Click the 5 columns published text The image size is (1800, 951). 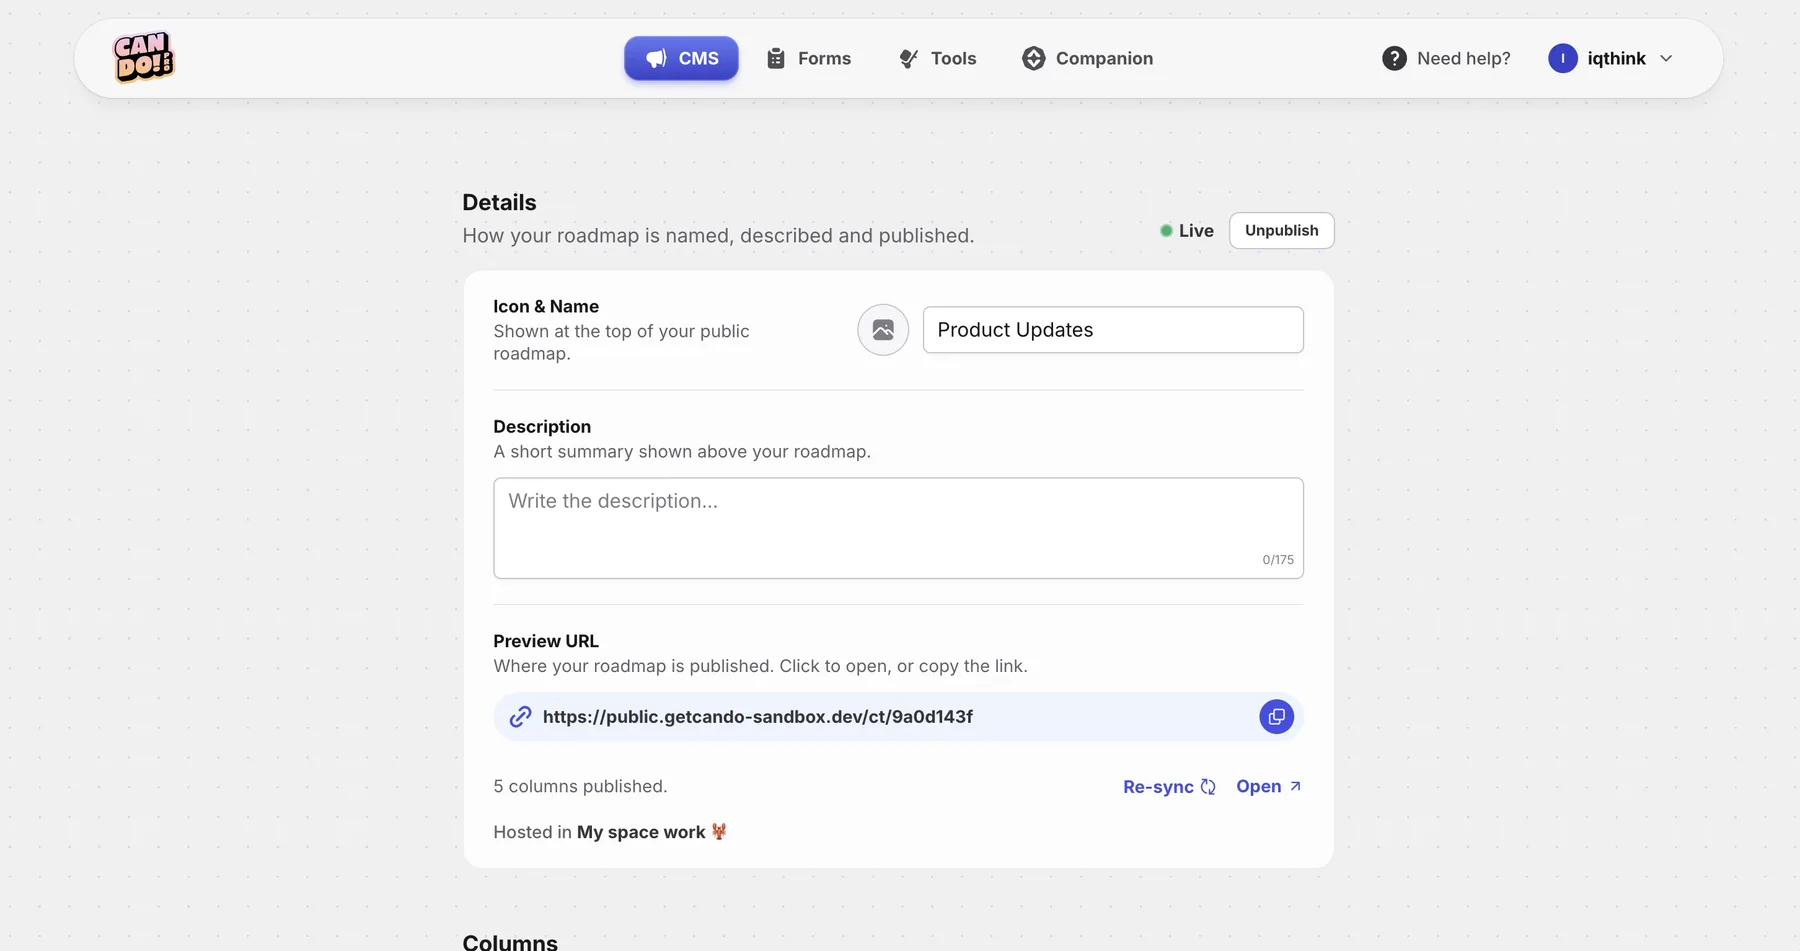click(580, 786)
